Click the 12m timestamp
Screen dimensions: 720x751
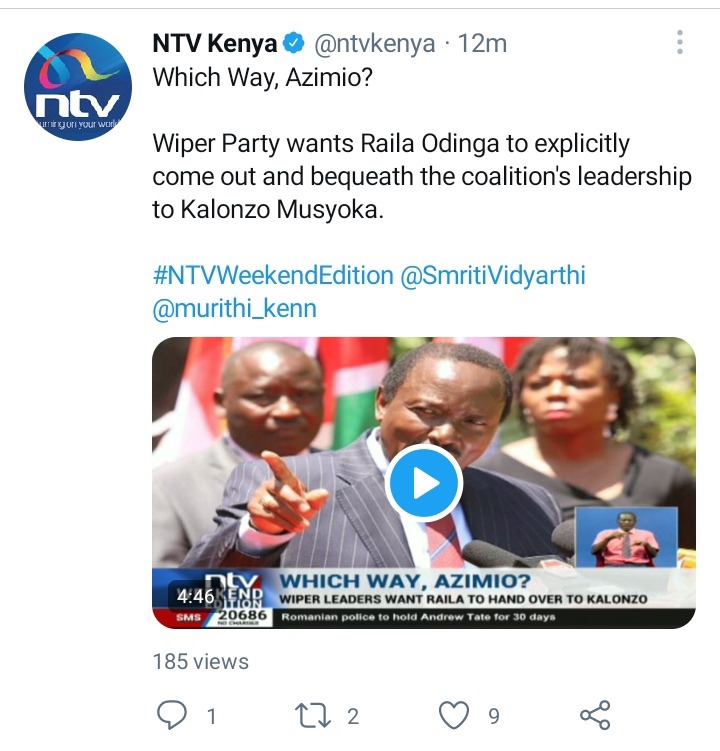pos(482,44)
